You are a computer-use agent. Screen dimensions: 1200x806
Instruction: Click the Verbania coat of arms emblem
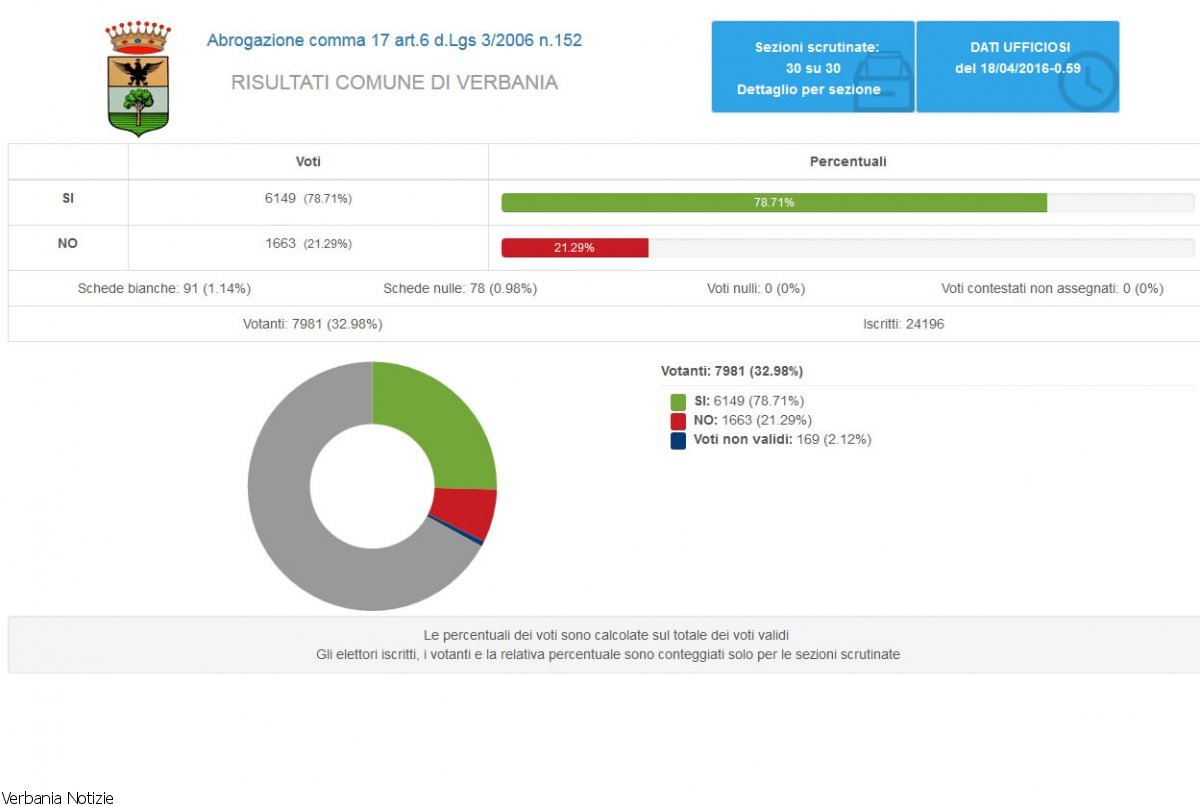tap(138, 78)
